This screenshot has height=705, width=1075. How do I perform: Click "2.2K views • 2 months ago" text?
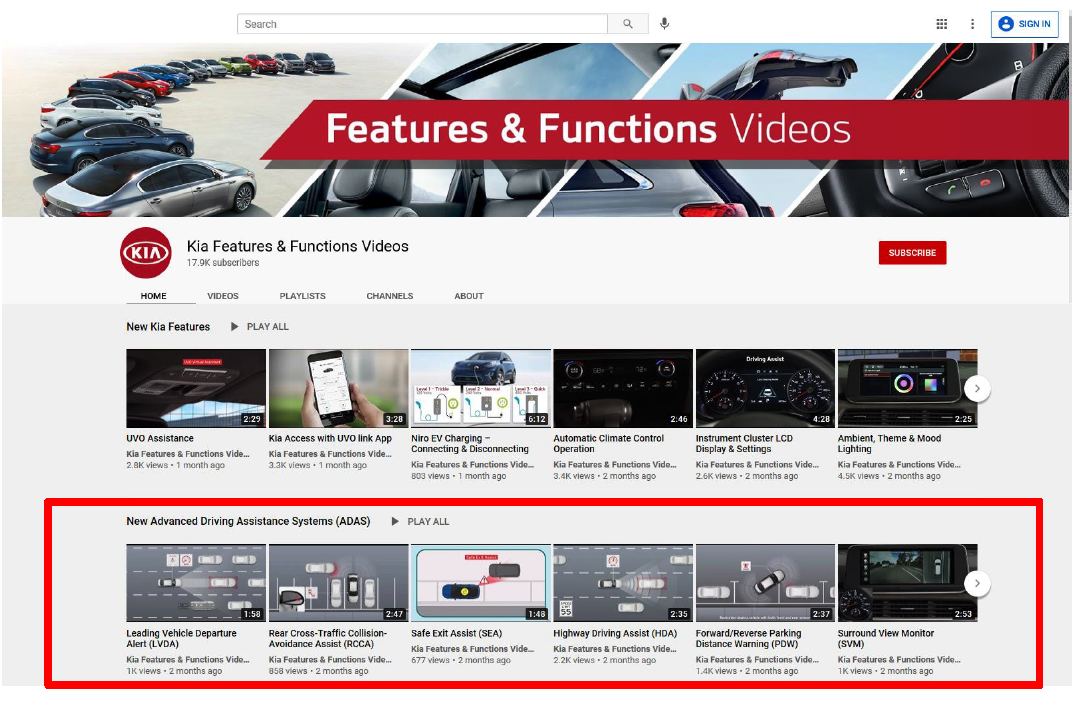click(605, 660)
